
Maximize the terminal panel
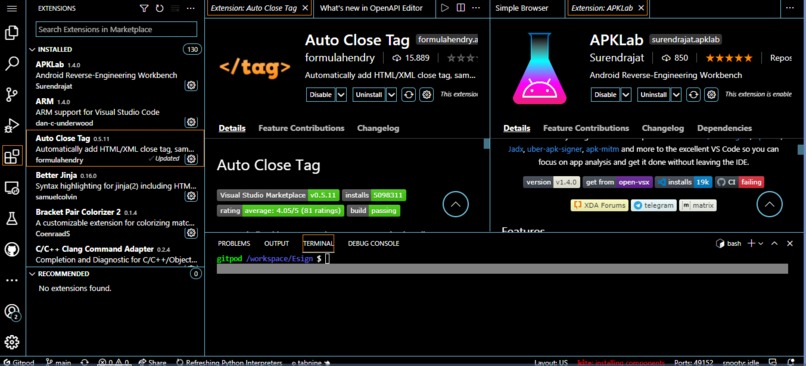coord(775,243)
